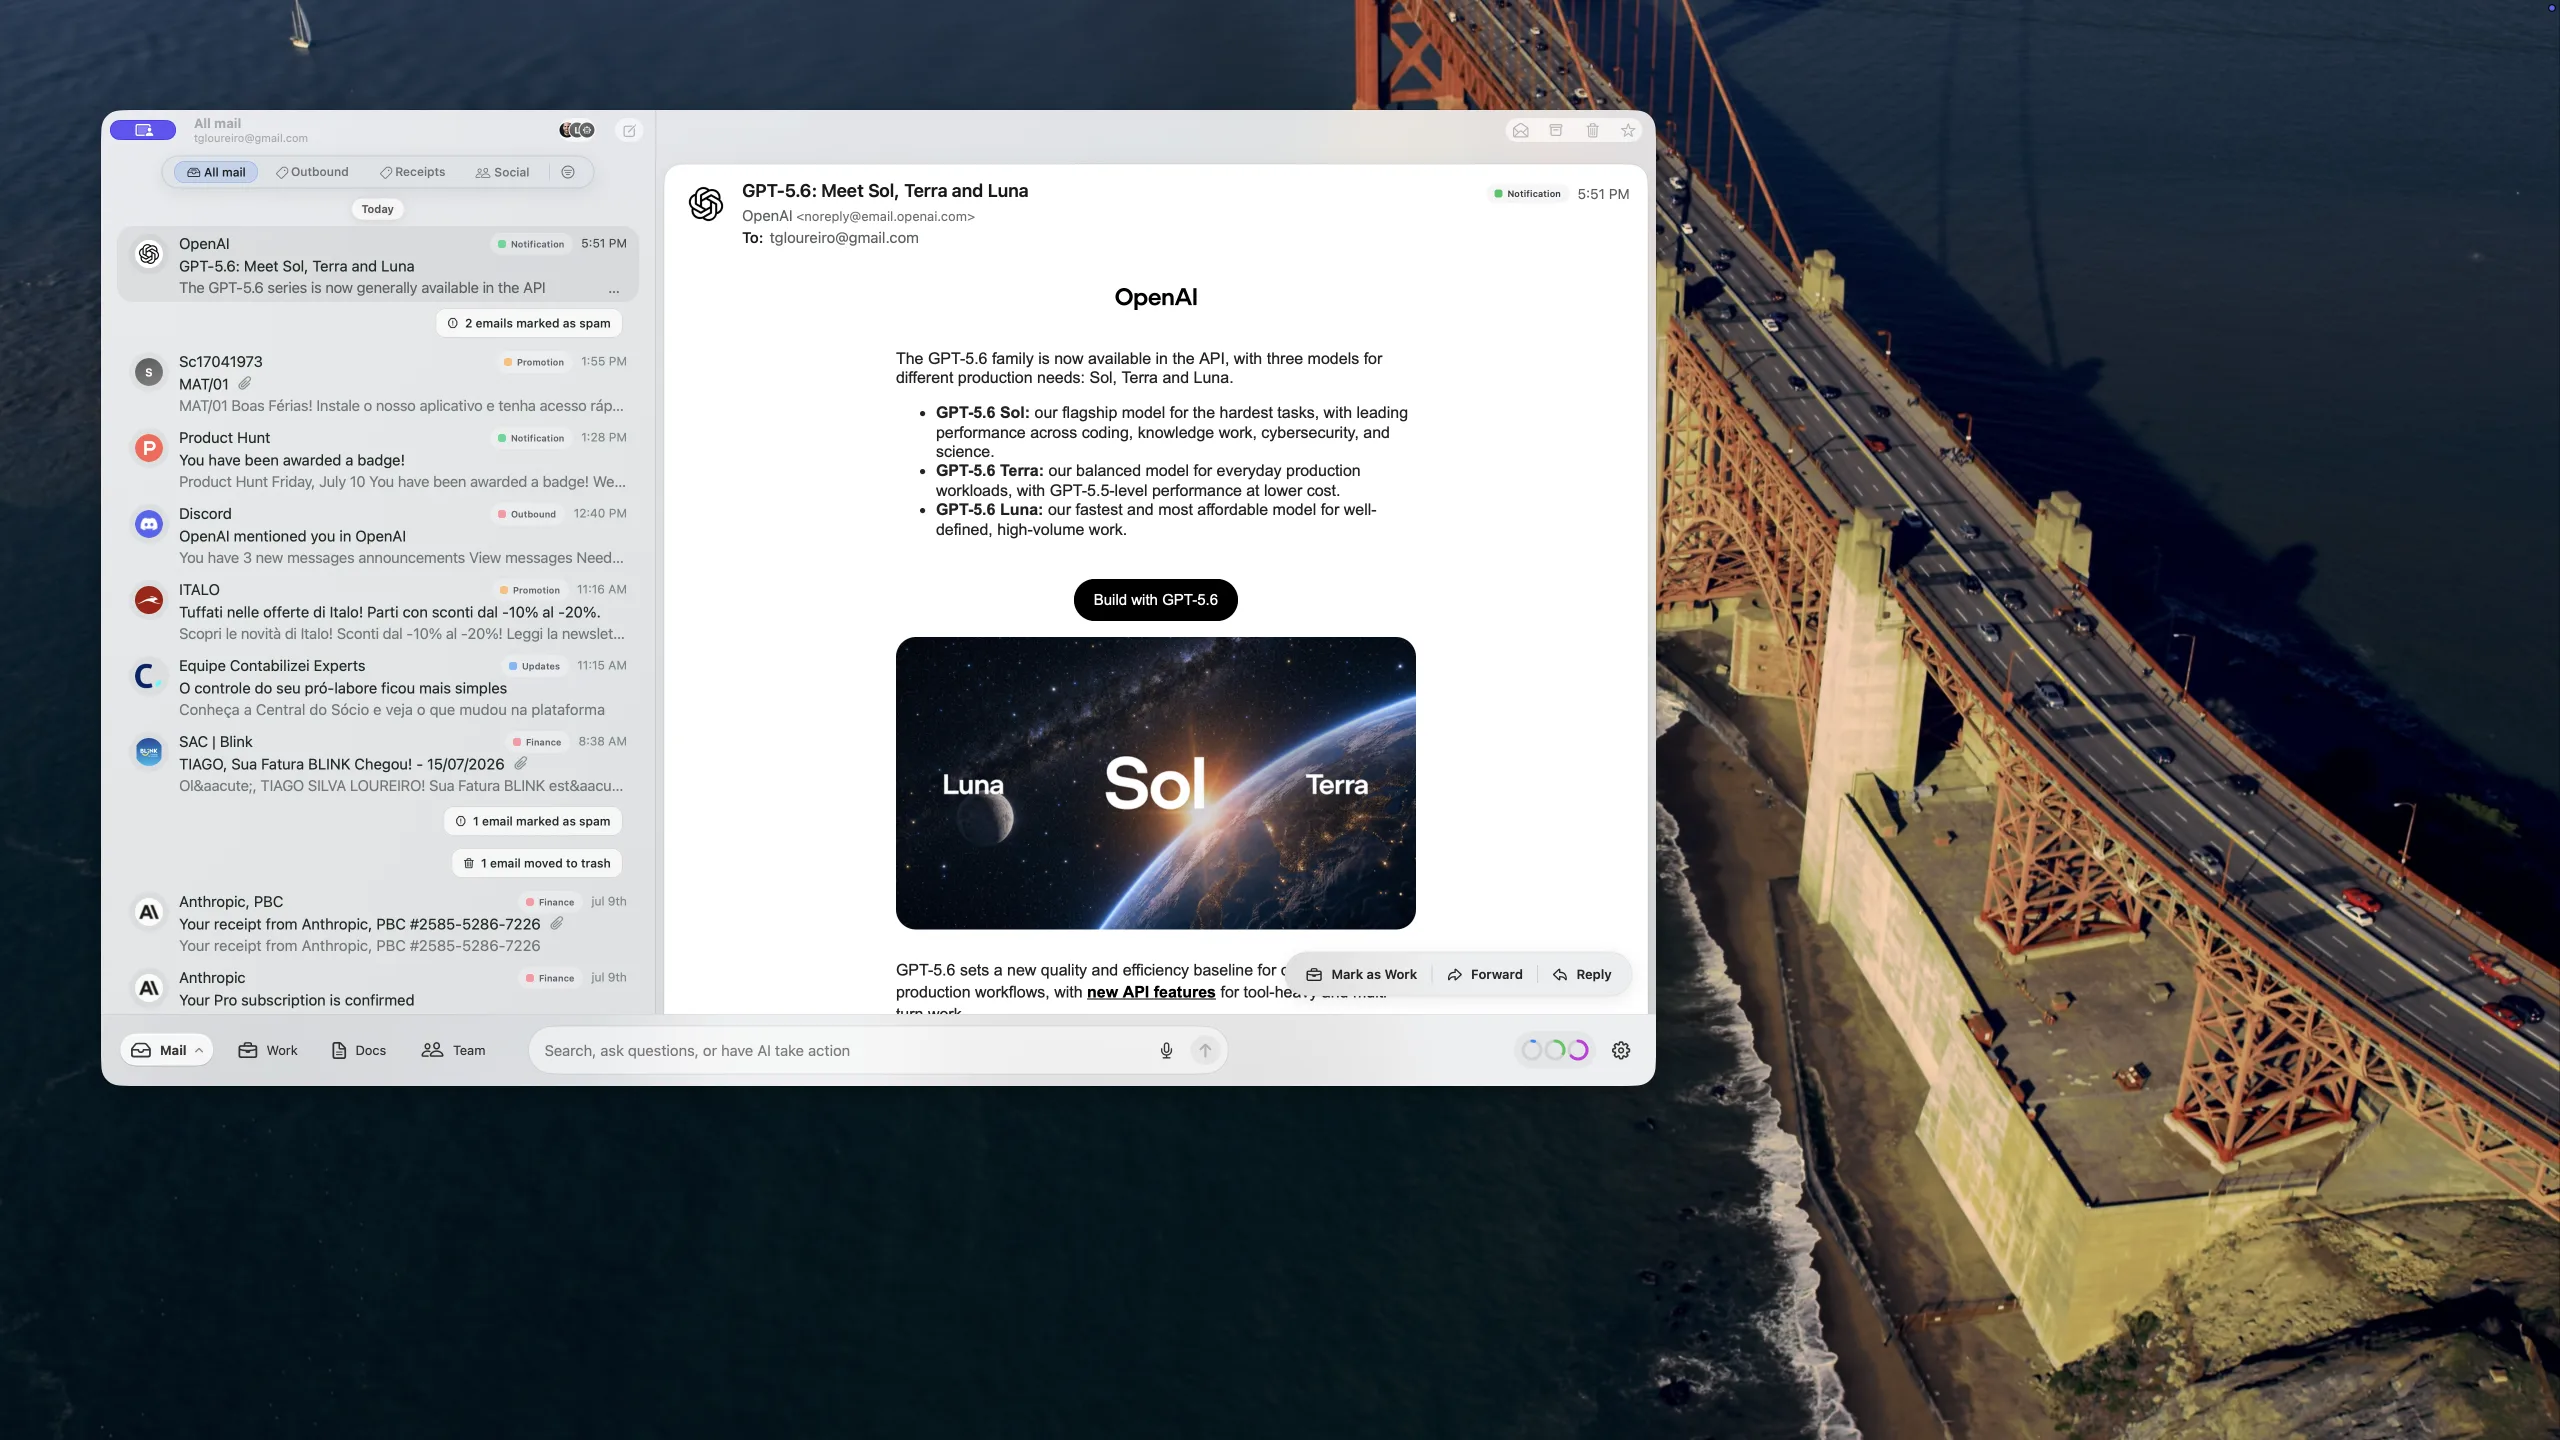Click the Finance tag on SAC | Blink email
2560x1440 pixels.
[537, 742]
